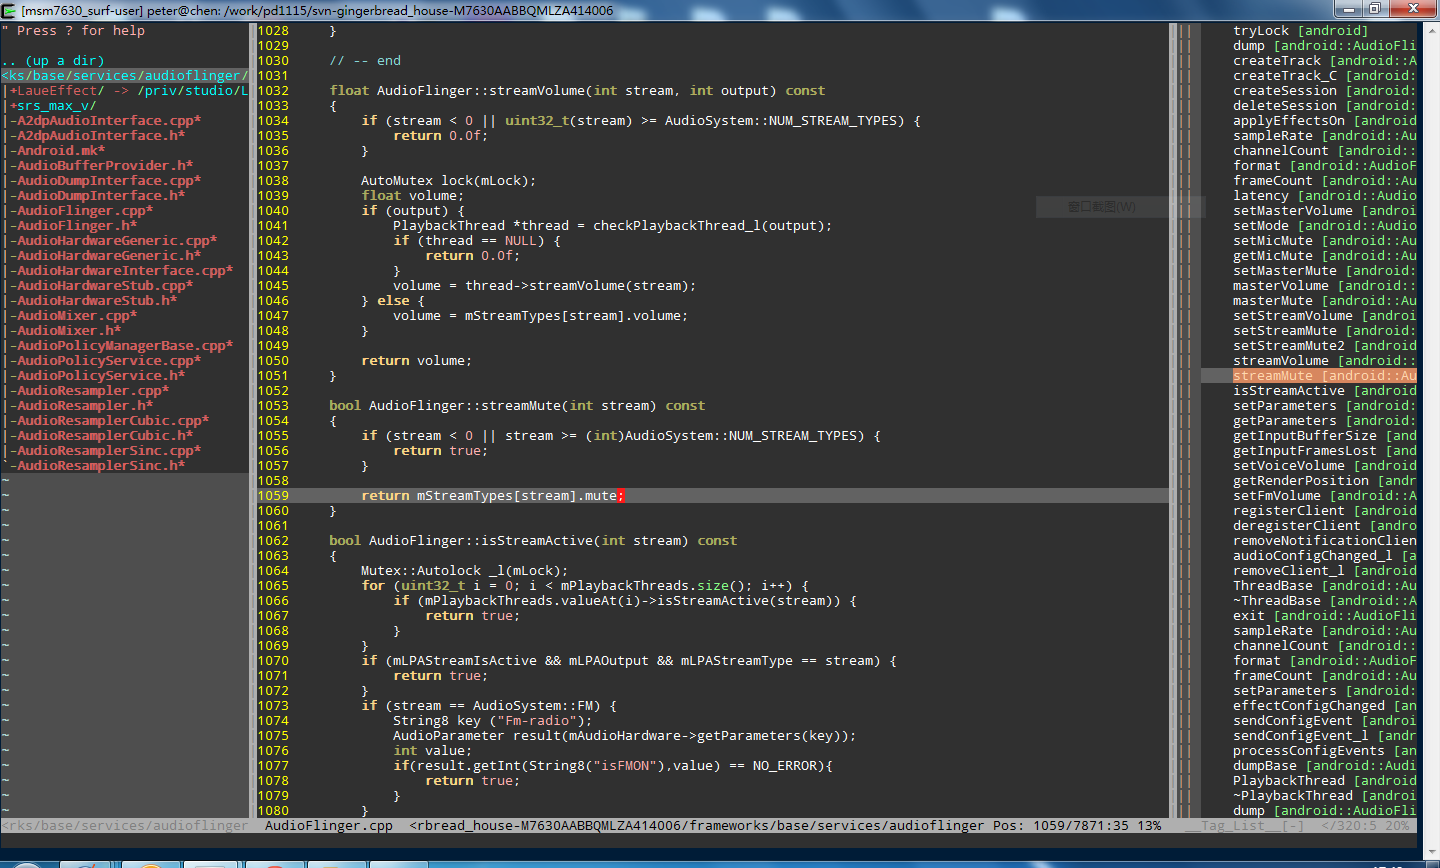This screenshot has width=1440, height=868.
Task: Place cursor on 'AutoMutex lock(mLock);' line
Action: click(449, 181)
